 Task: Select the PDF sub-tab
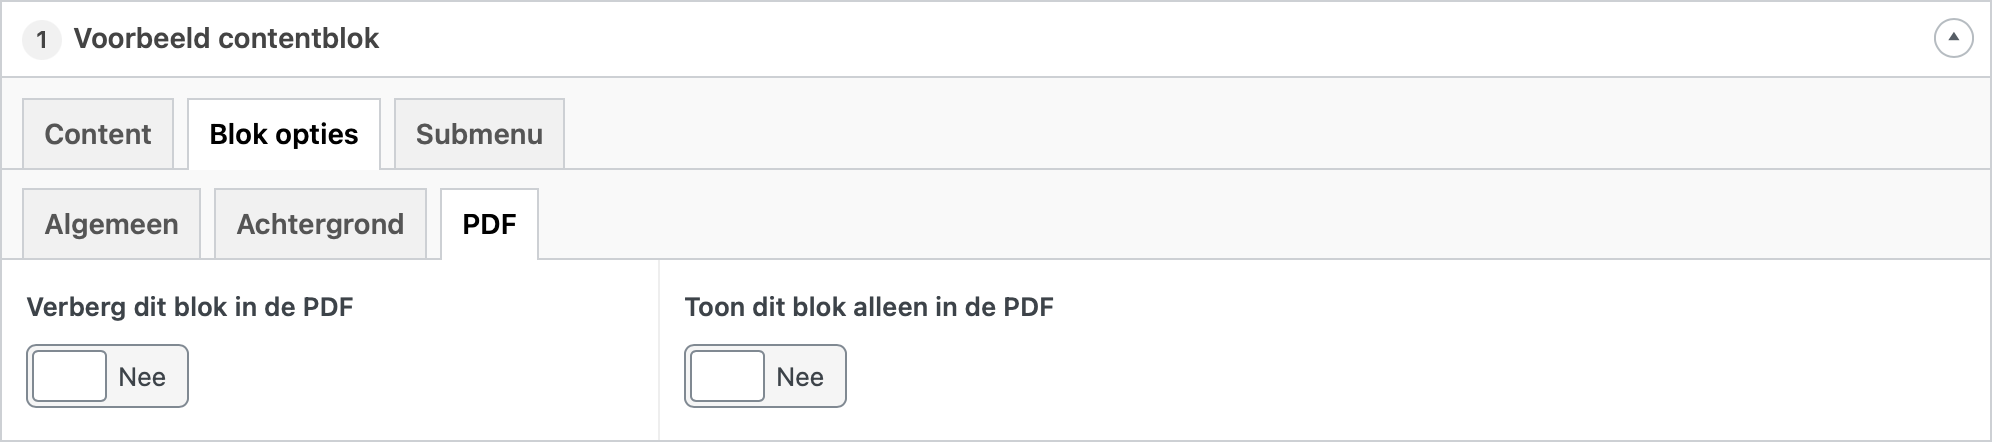point(489,224)
